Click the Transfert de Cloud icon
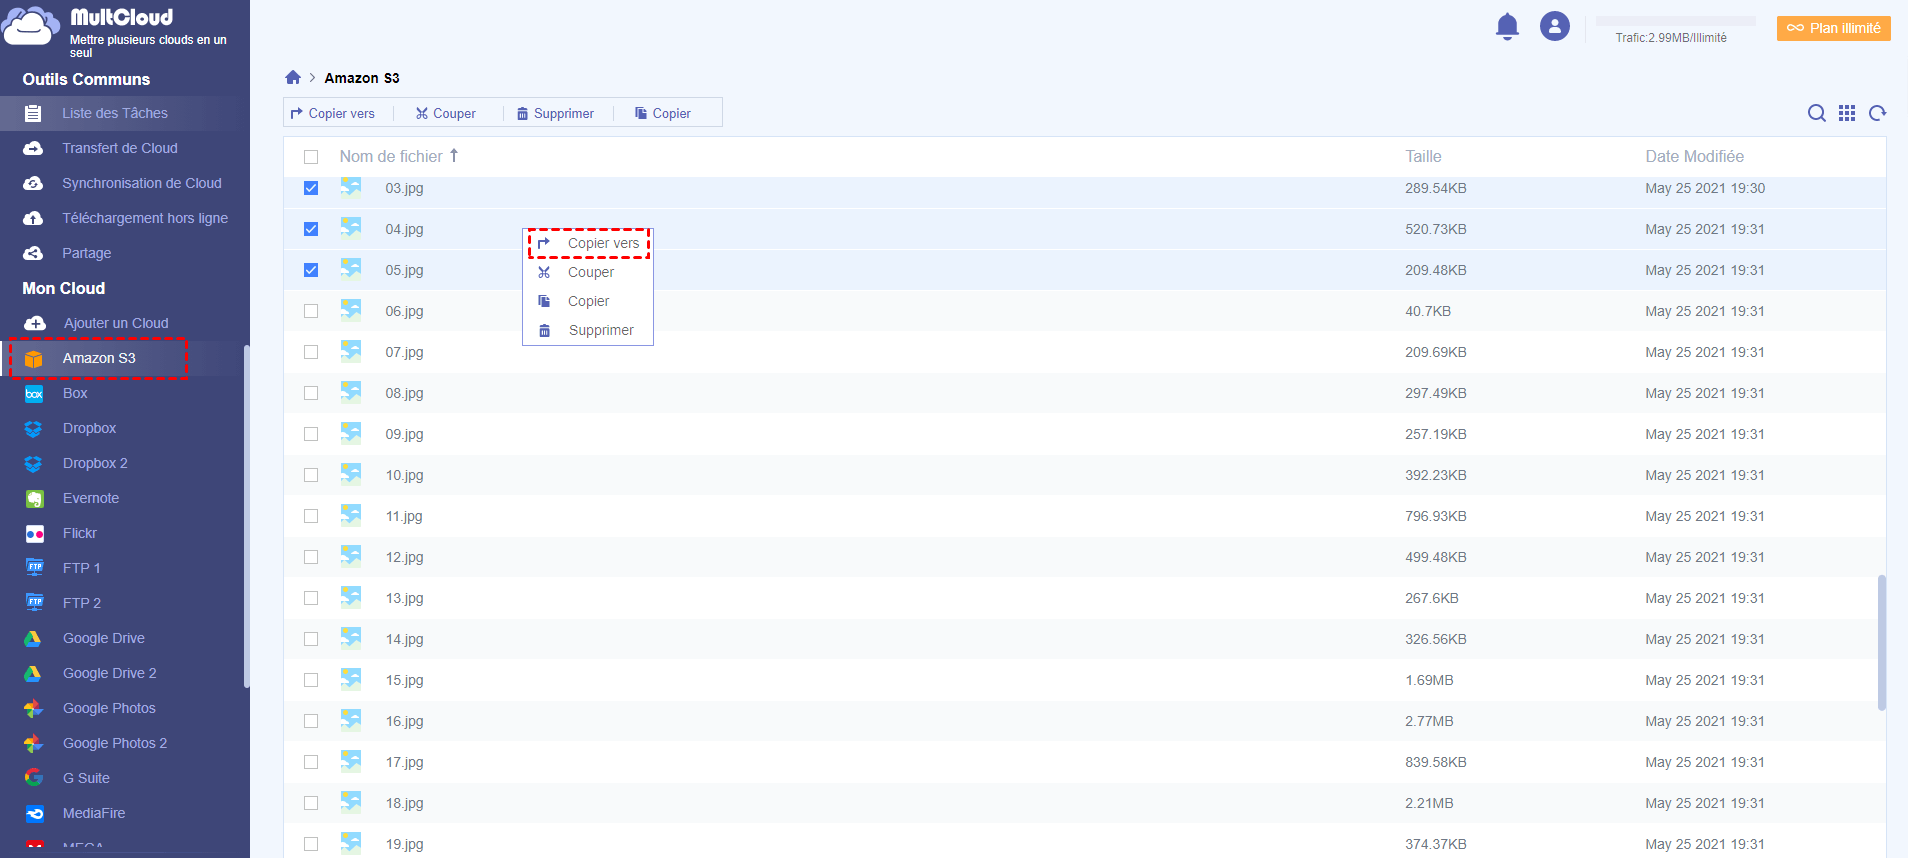 coord(33,148)
